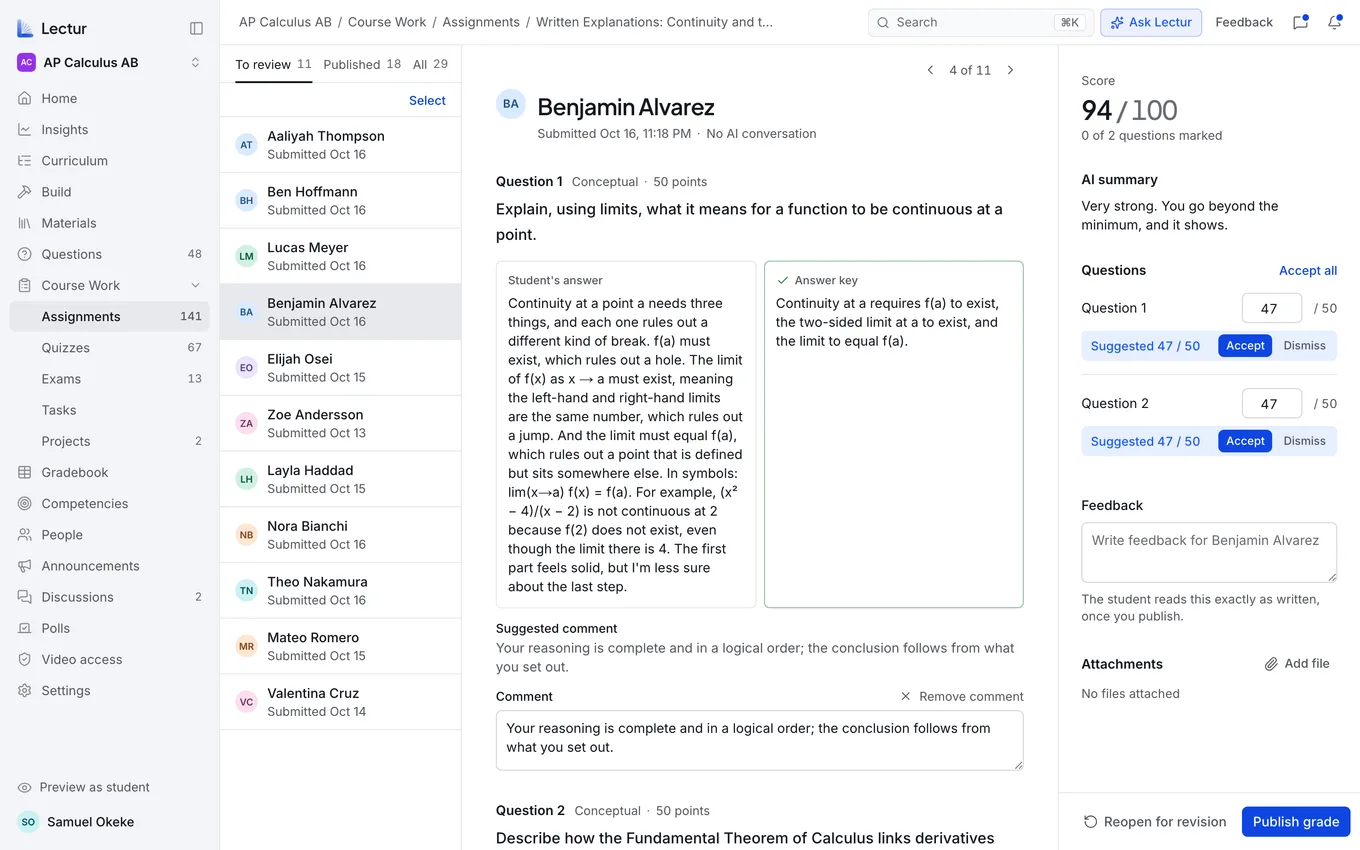
Task: Click Add file attachment
Action: pos(1297,663)
